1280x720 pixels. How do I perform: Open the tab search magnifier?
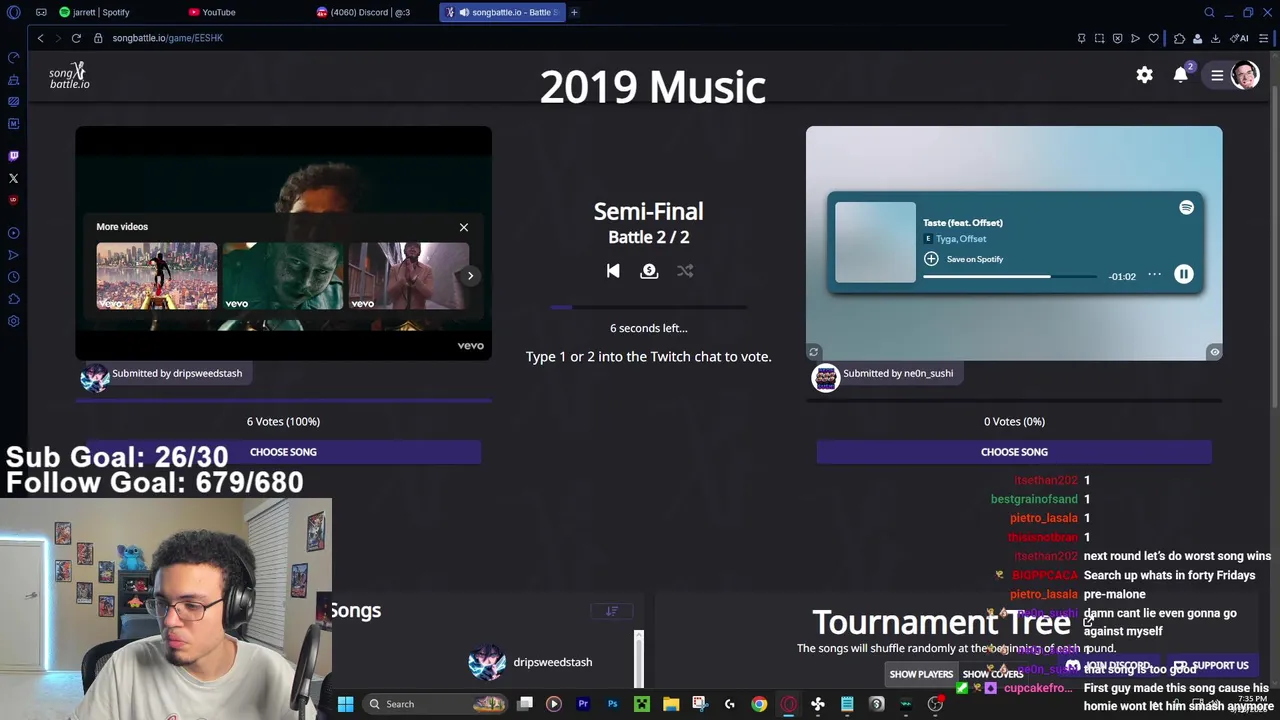[x=1209, y=12]
